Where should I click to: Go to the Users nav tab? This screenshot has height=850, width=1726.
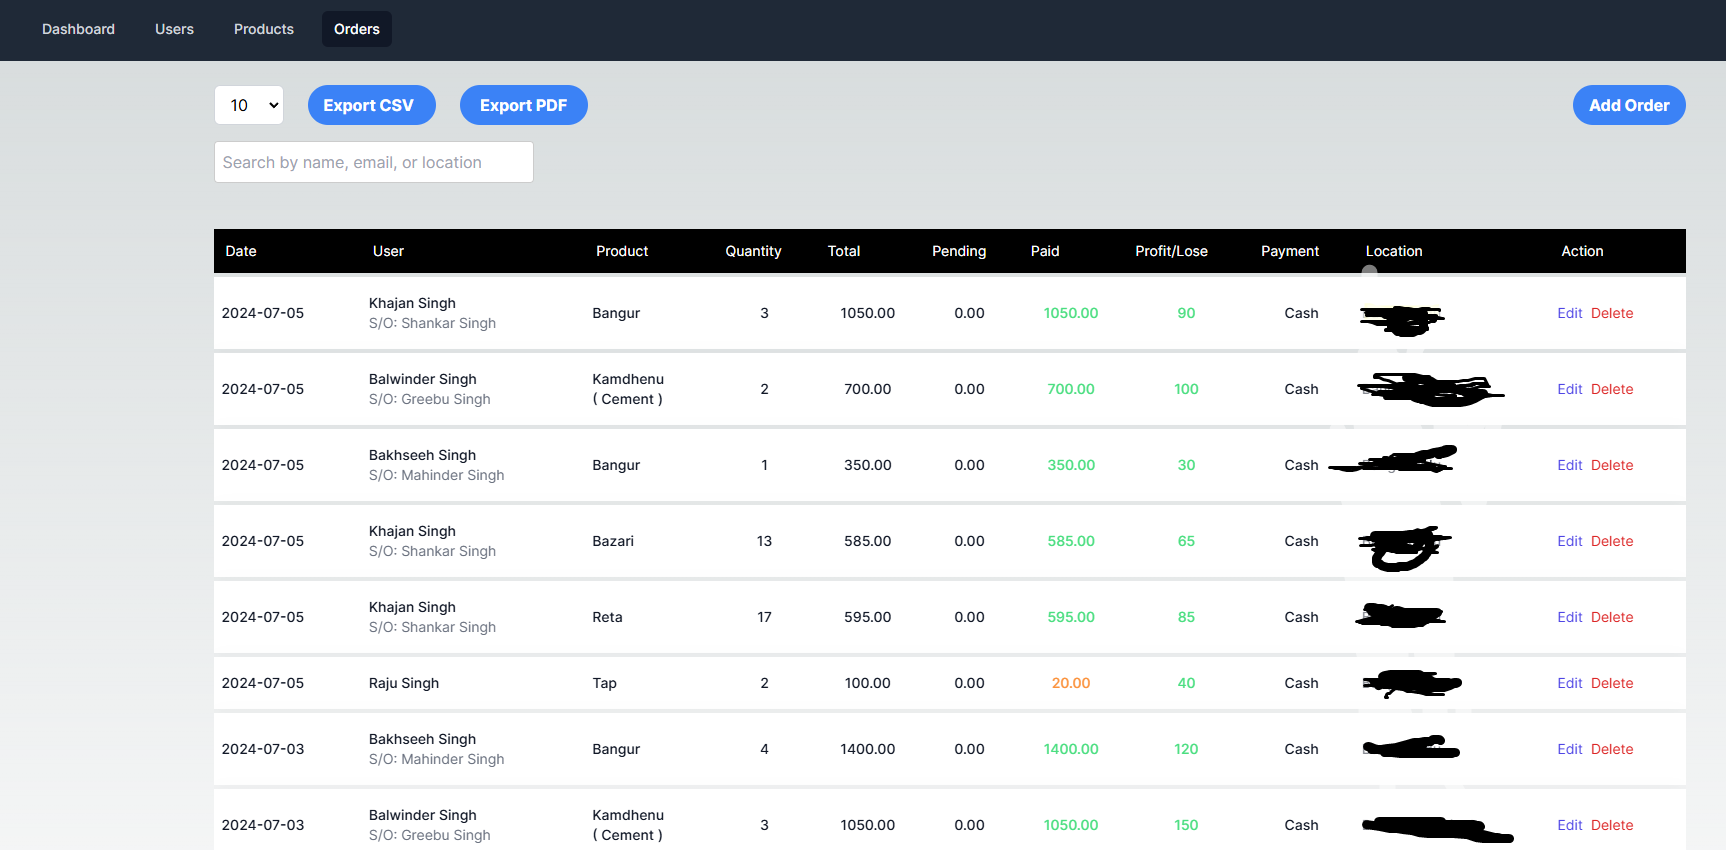point(174,29)
